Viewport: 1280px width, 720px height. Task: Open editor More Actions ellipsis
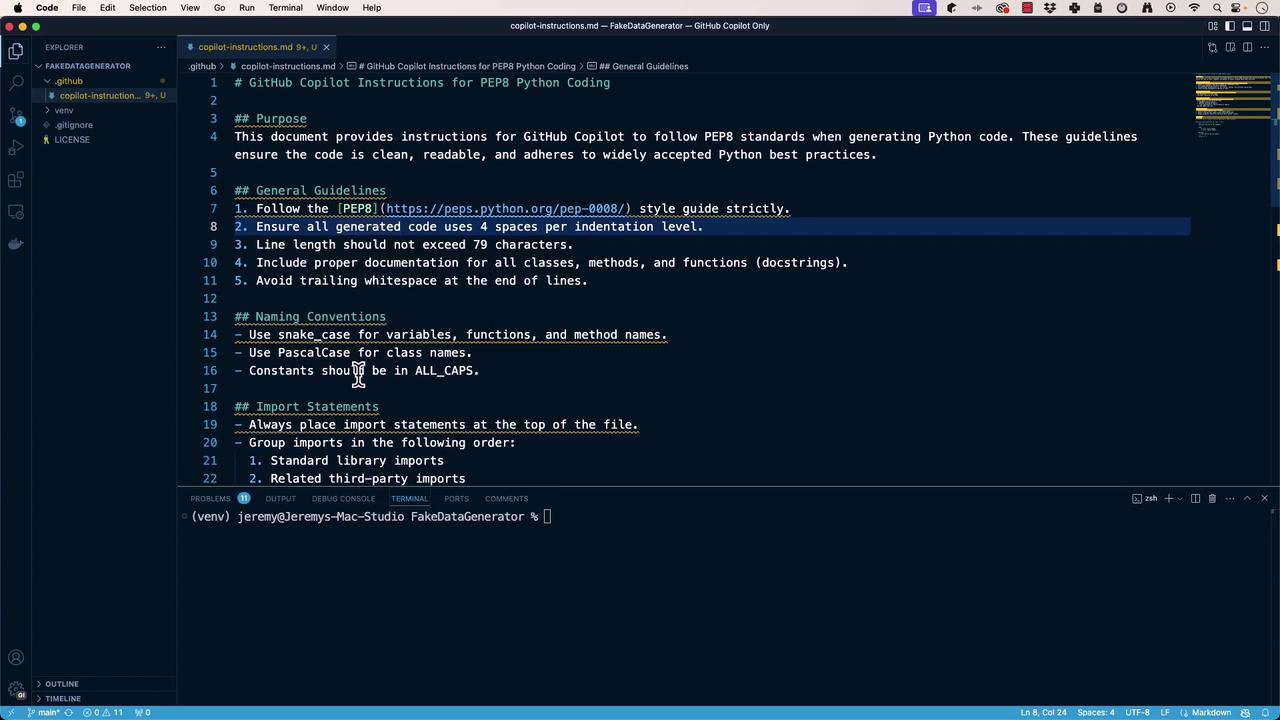pyautogui.click(x=1265, y=47)
